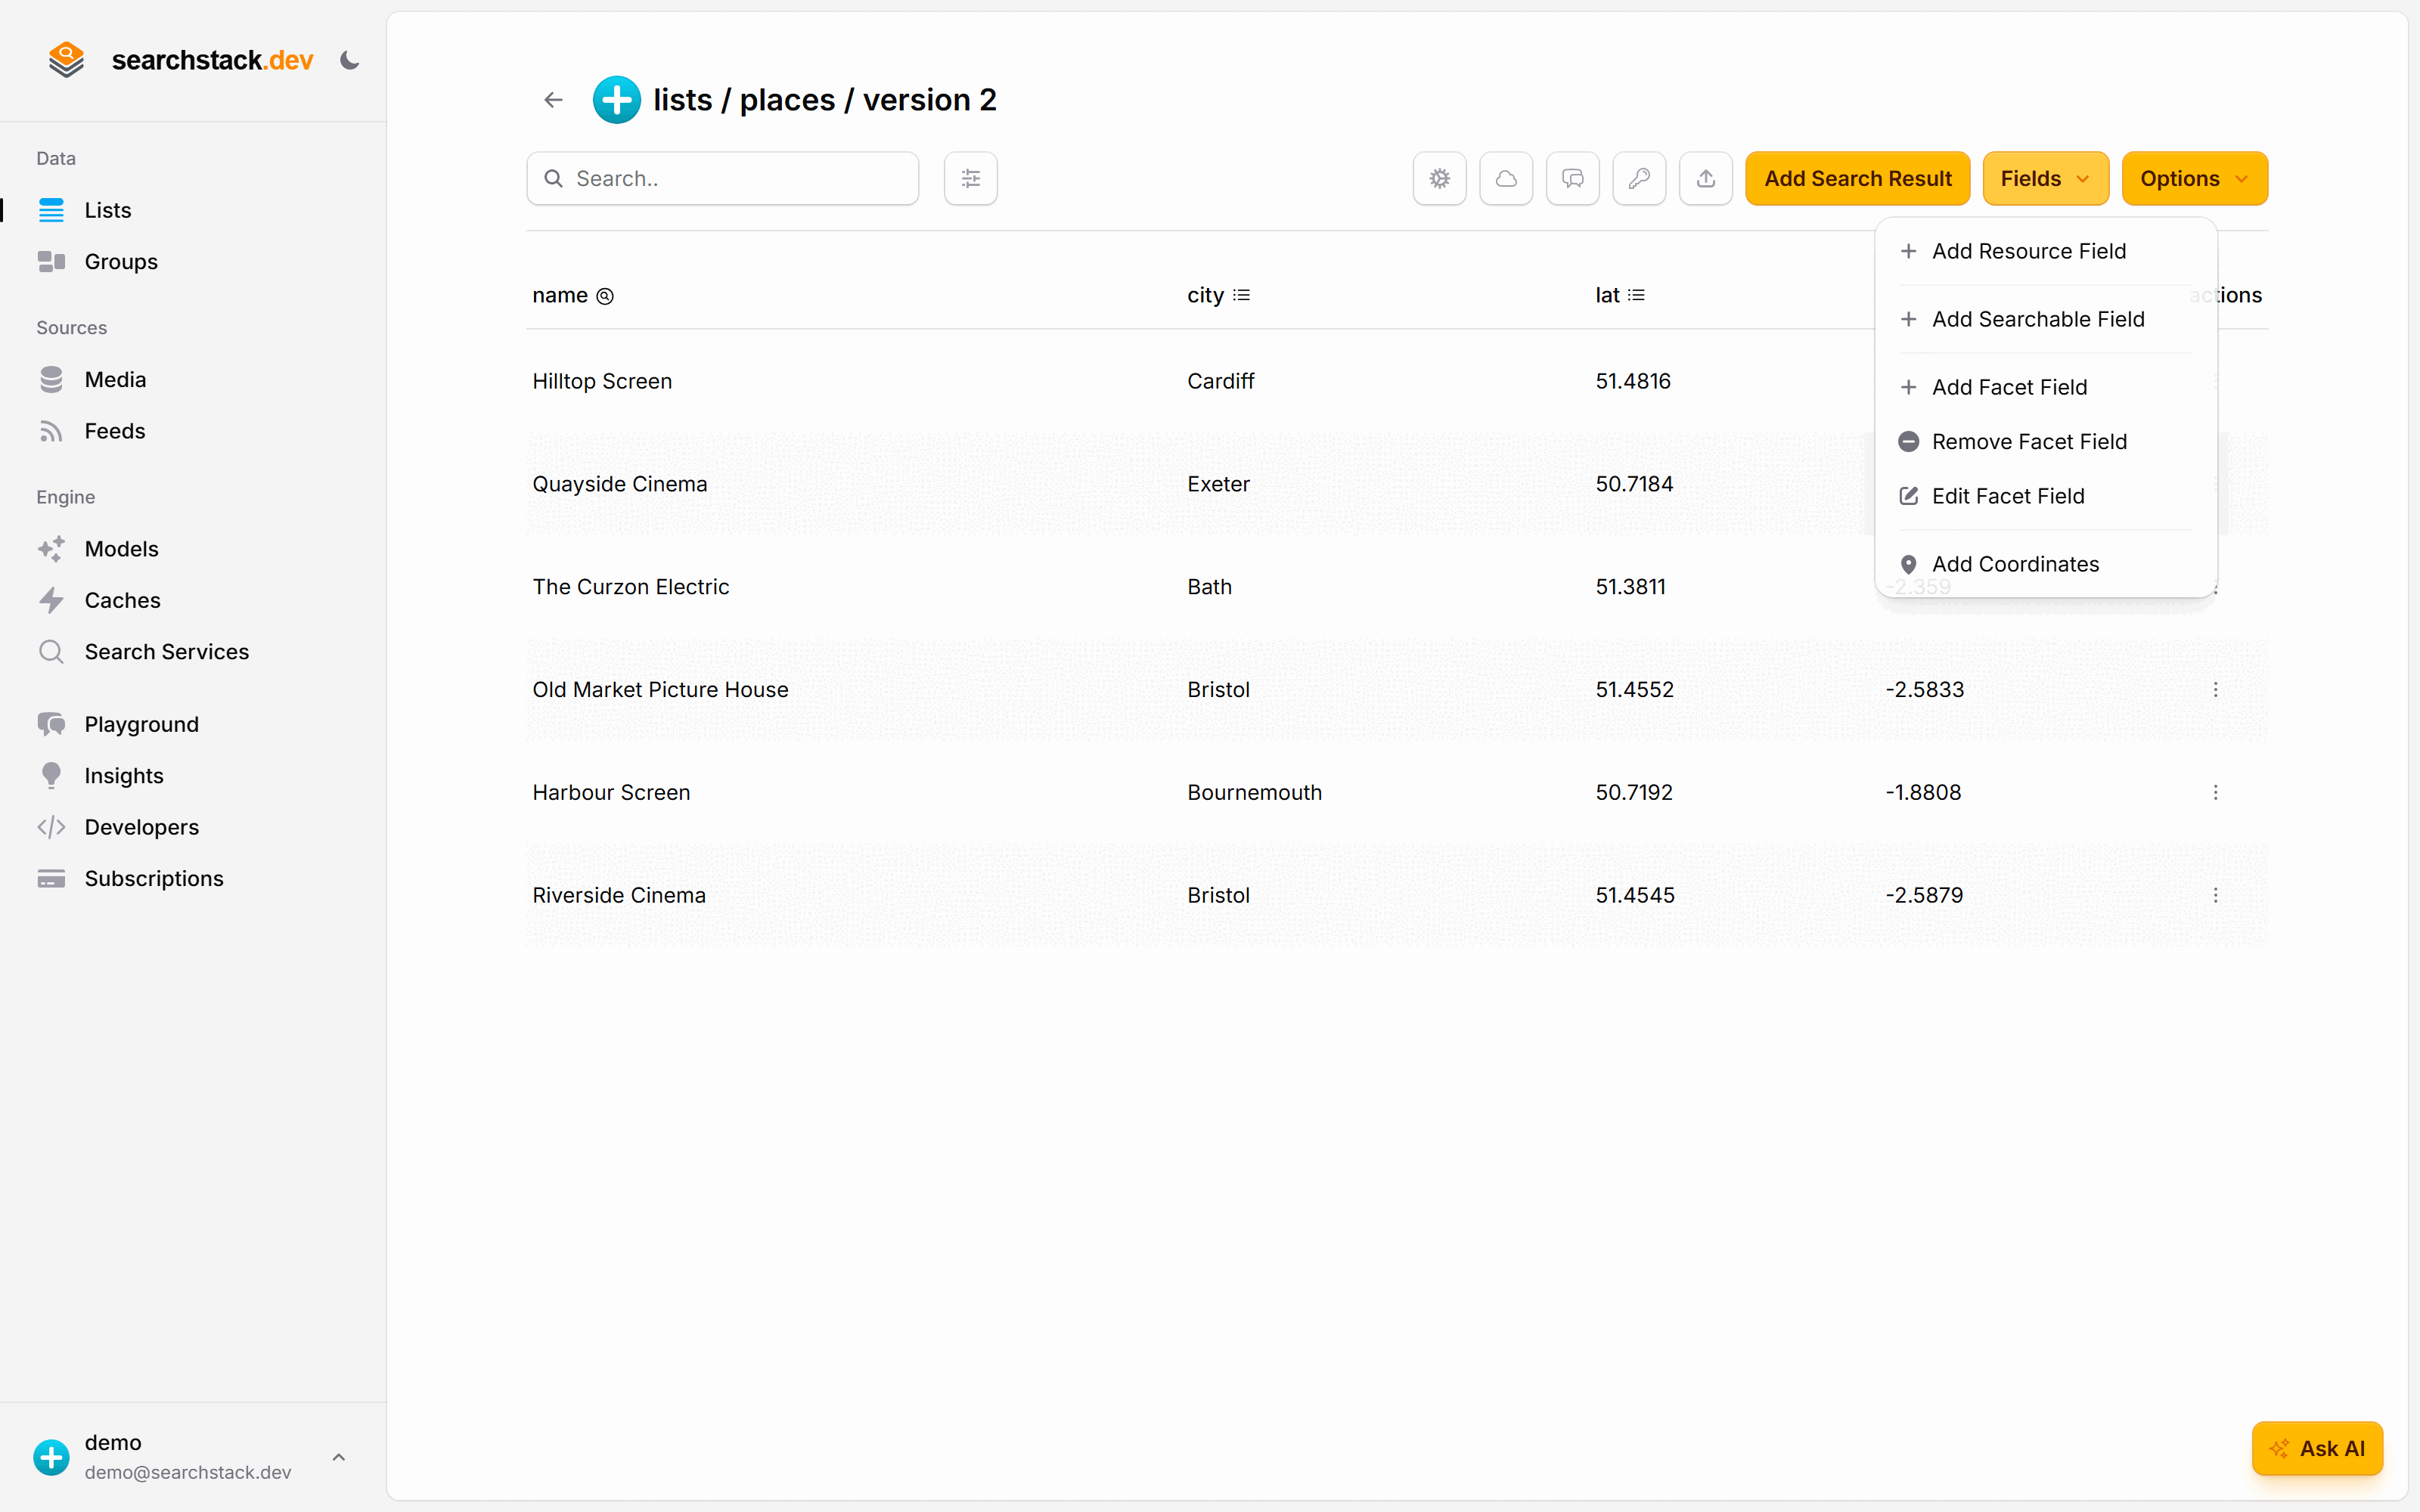Open Lists in sidebar
Viewport: 2420px width, 1512px height.
coord(193,210)
